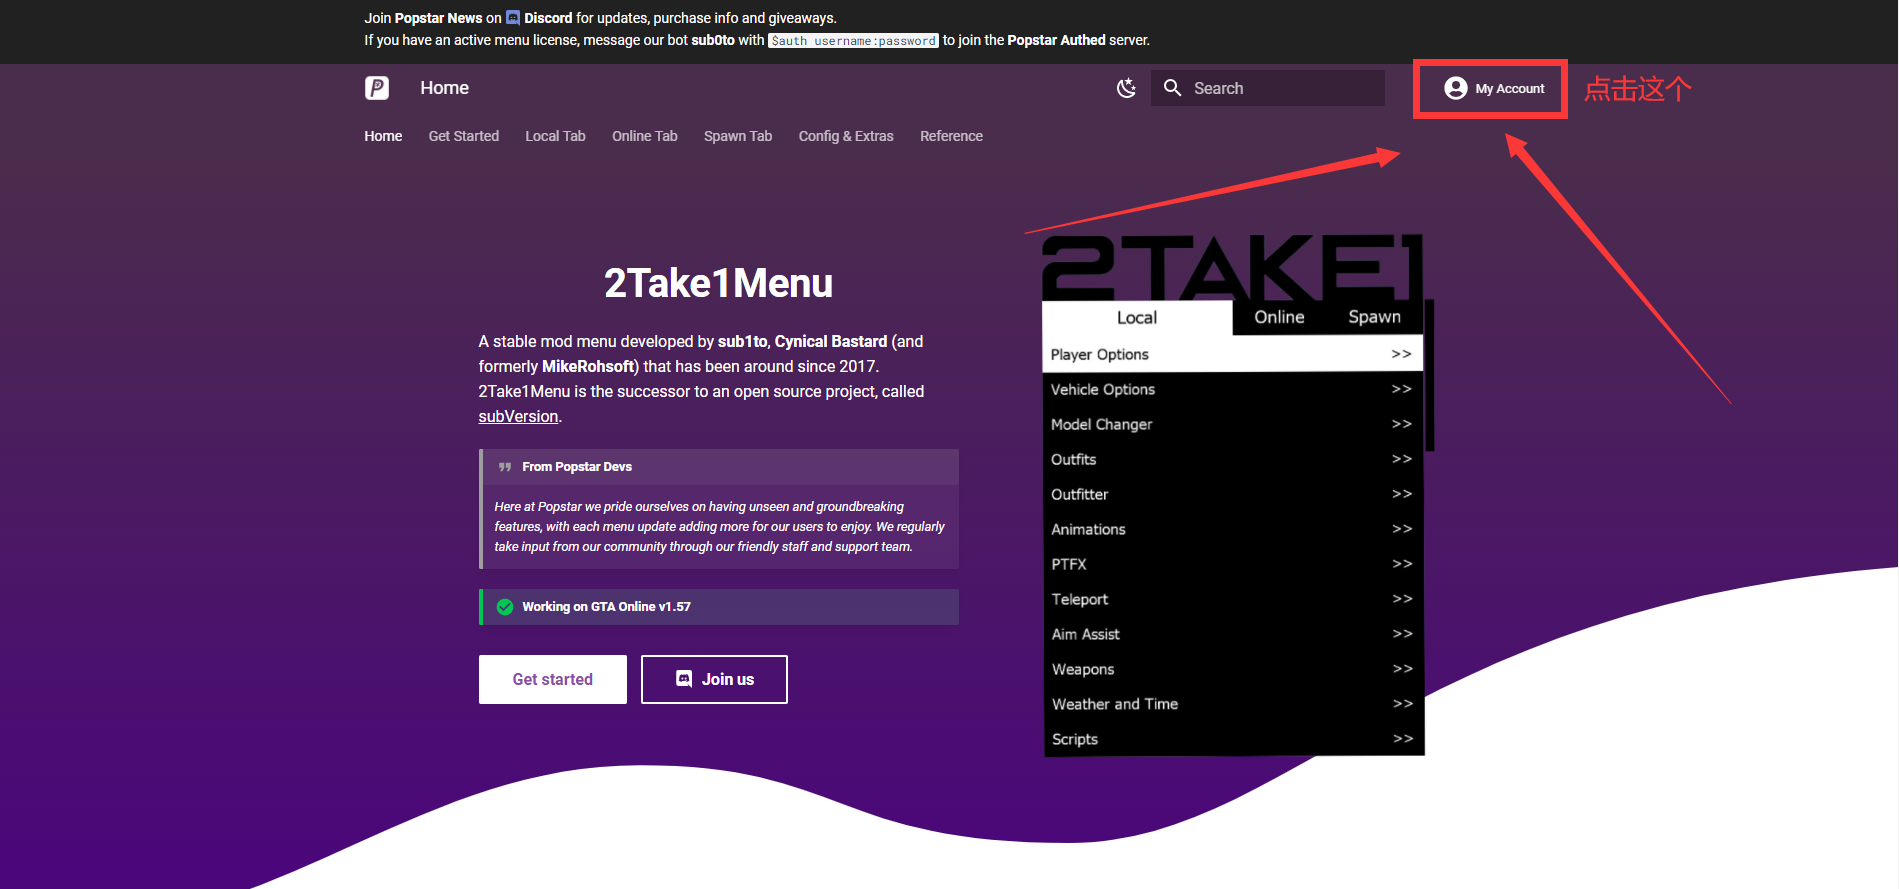Screen dimensions: 1899x889
Task: Click the $auth username:password code text
Action: click(853, 40)
